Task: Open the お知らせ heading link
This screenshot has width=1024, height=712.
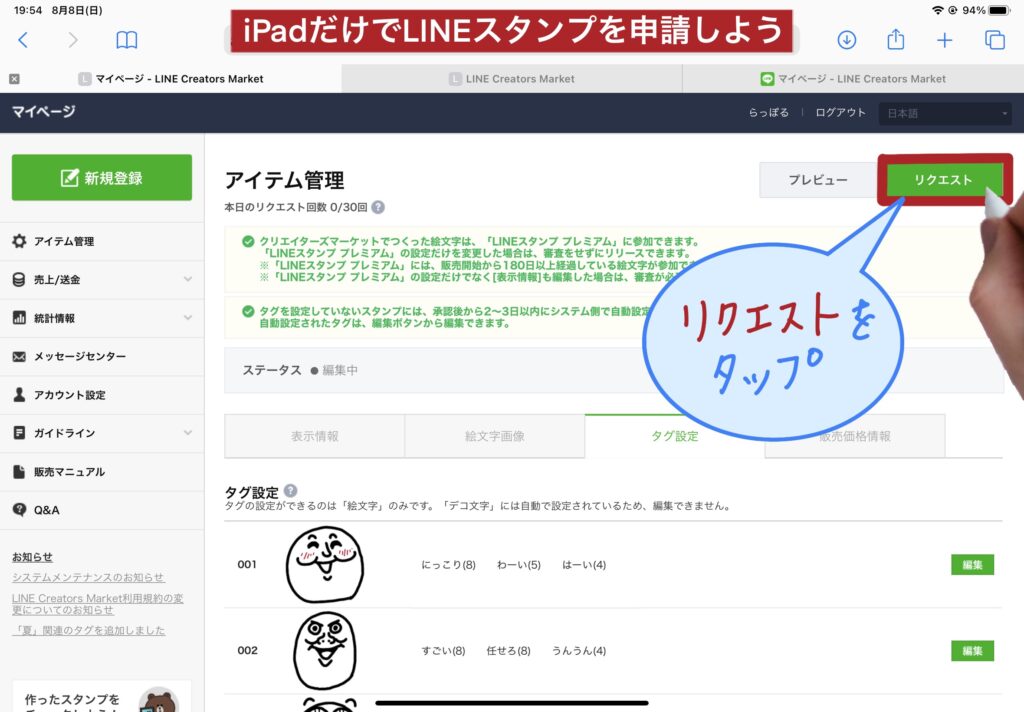Action: click(x=32, y=557)
